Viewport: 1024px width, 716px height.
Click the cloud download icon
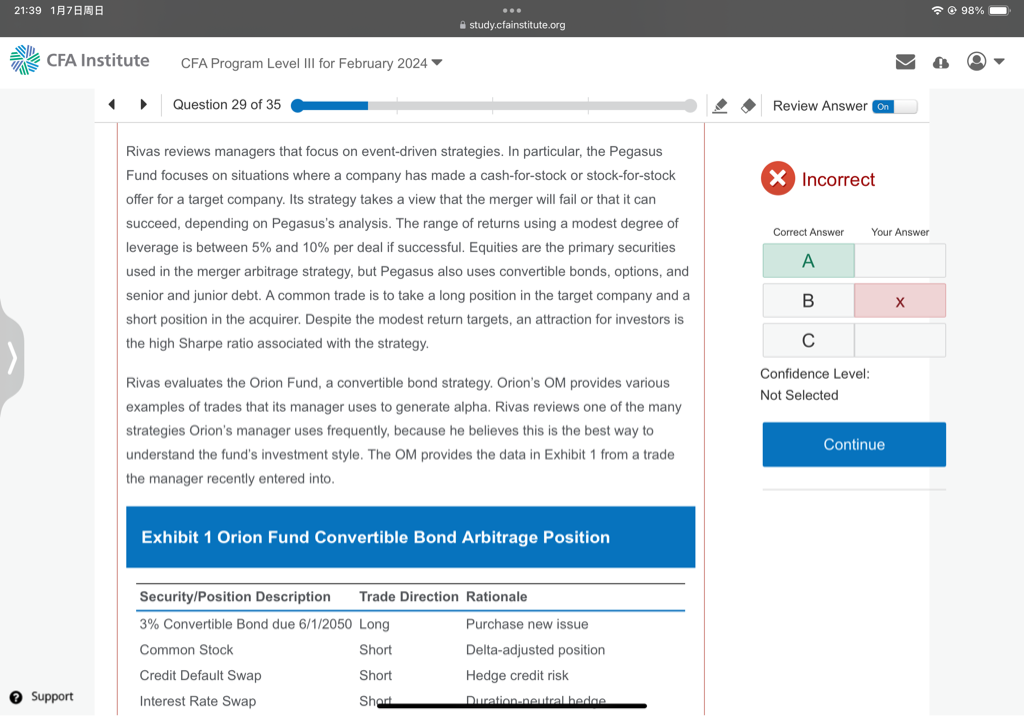[x=940, y=62]
